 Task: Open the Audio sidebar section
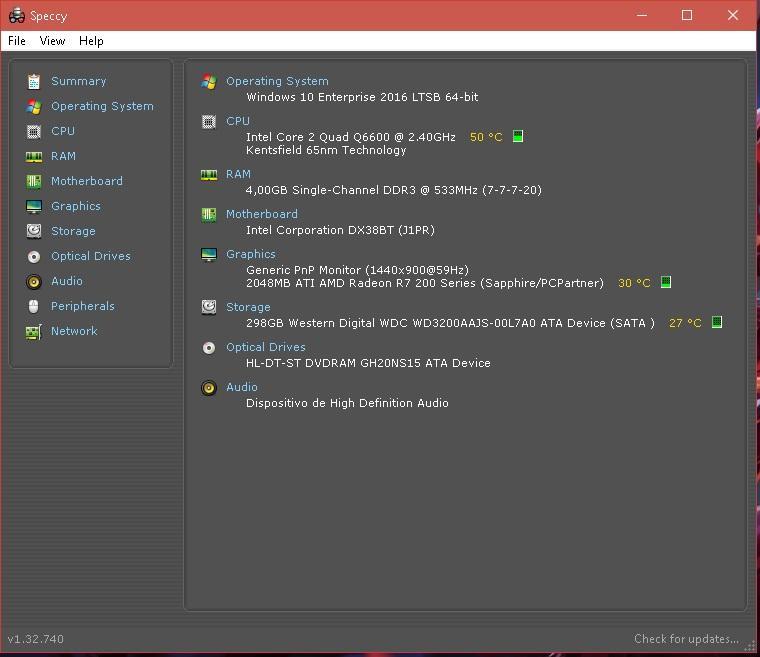click(x=67, y=281)
